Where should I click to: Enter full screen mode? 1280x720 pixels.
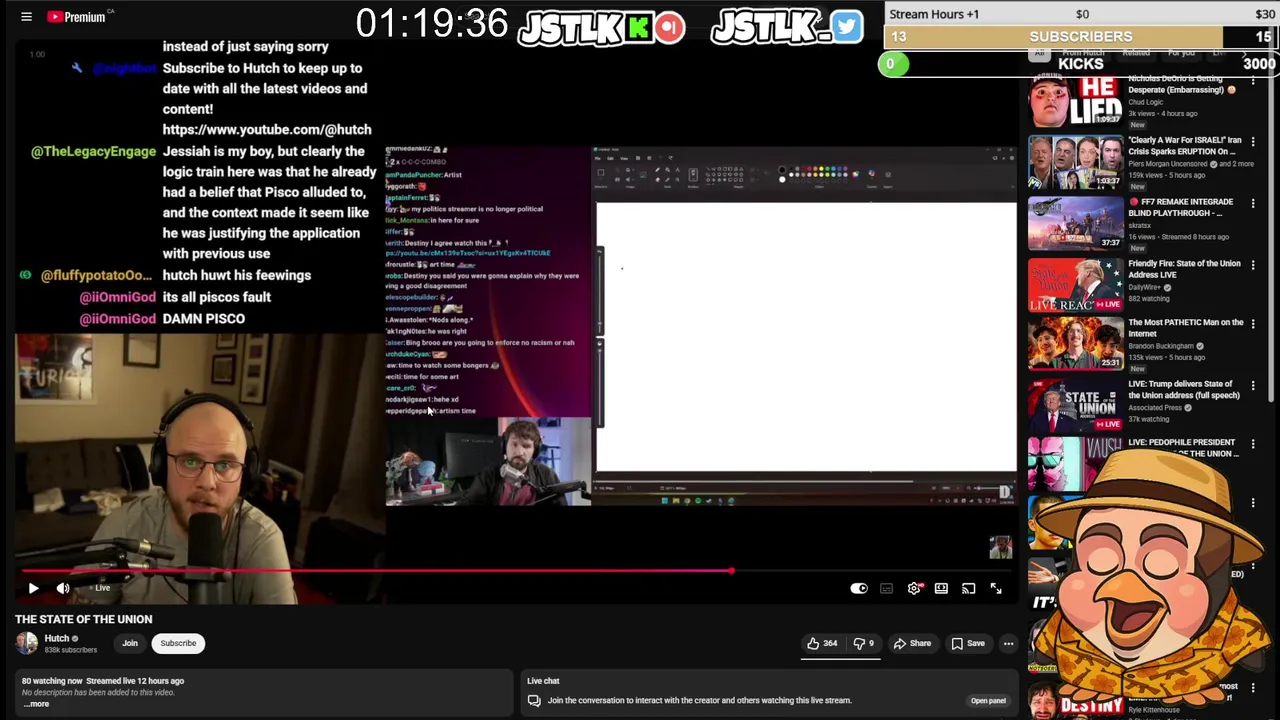pyautogui.click(x=996, y=589)
